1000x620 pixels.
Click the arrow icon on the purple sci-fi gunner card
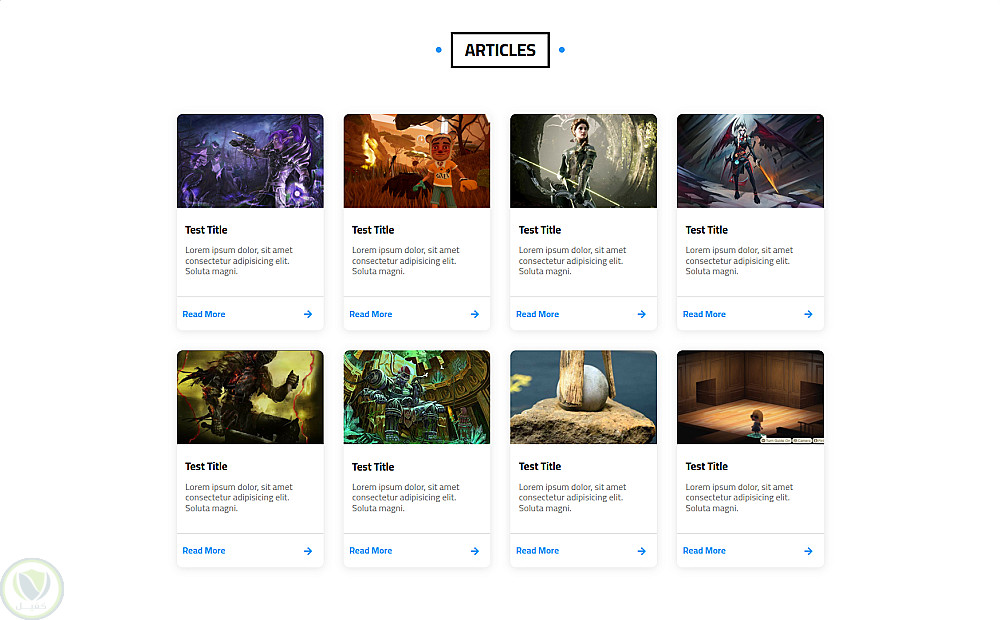pyautogui.click(x=308, y=314)
